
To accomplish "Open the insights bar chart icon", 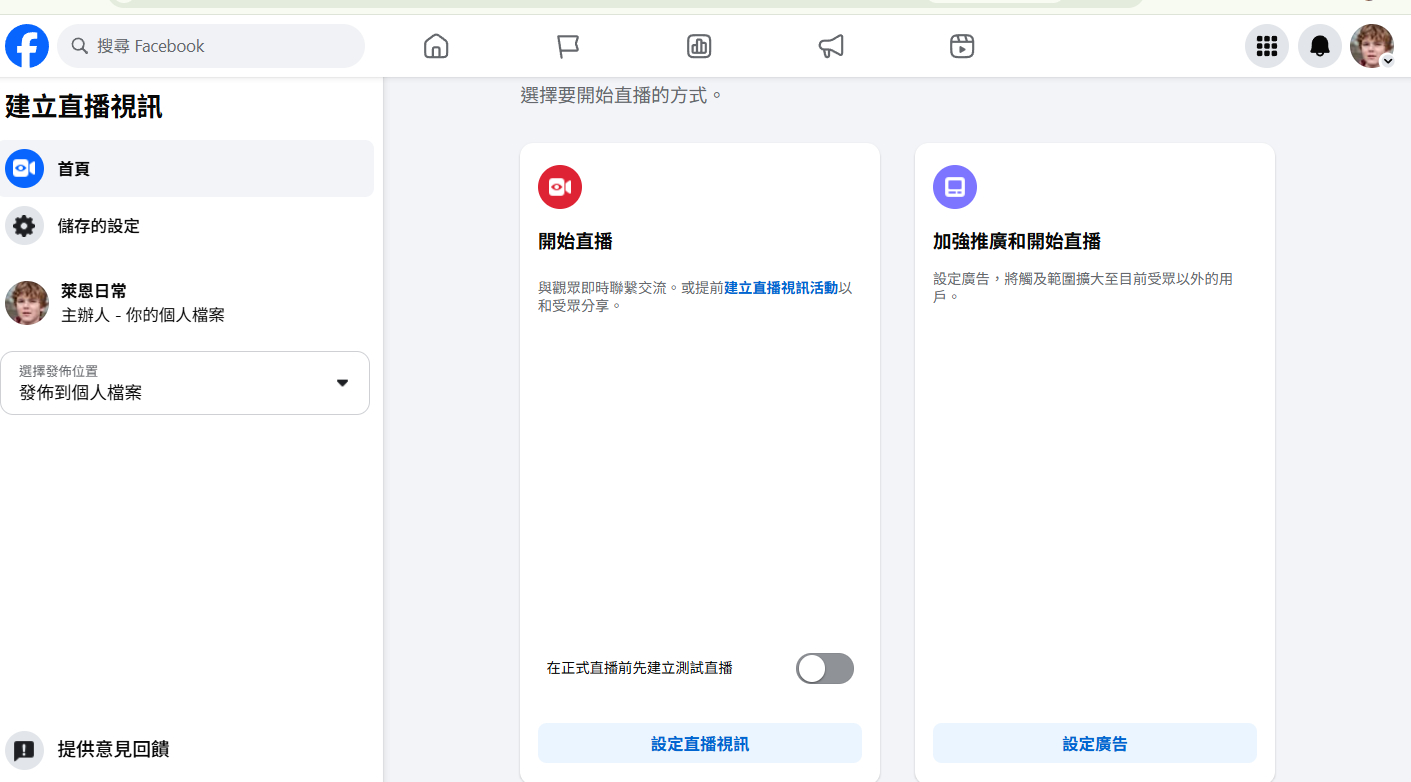I will [x=699, y=46].
